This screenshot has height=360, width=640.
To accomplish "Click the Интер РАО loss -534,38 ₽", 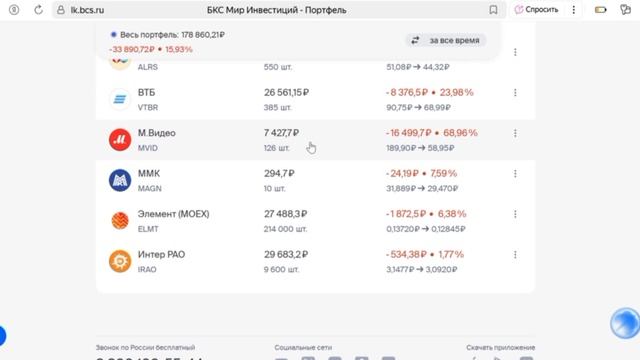I will tap(406, 254).
